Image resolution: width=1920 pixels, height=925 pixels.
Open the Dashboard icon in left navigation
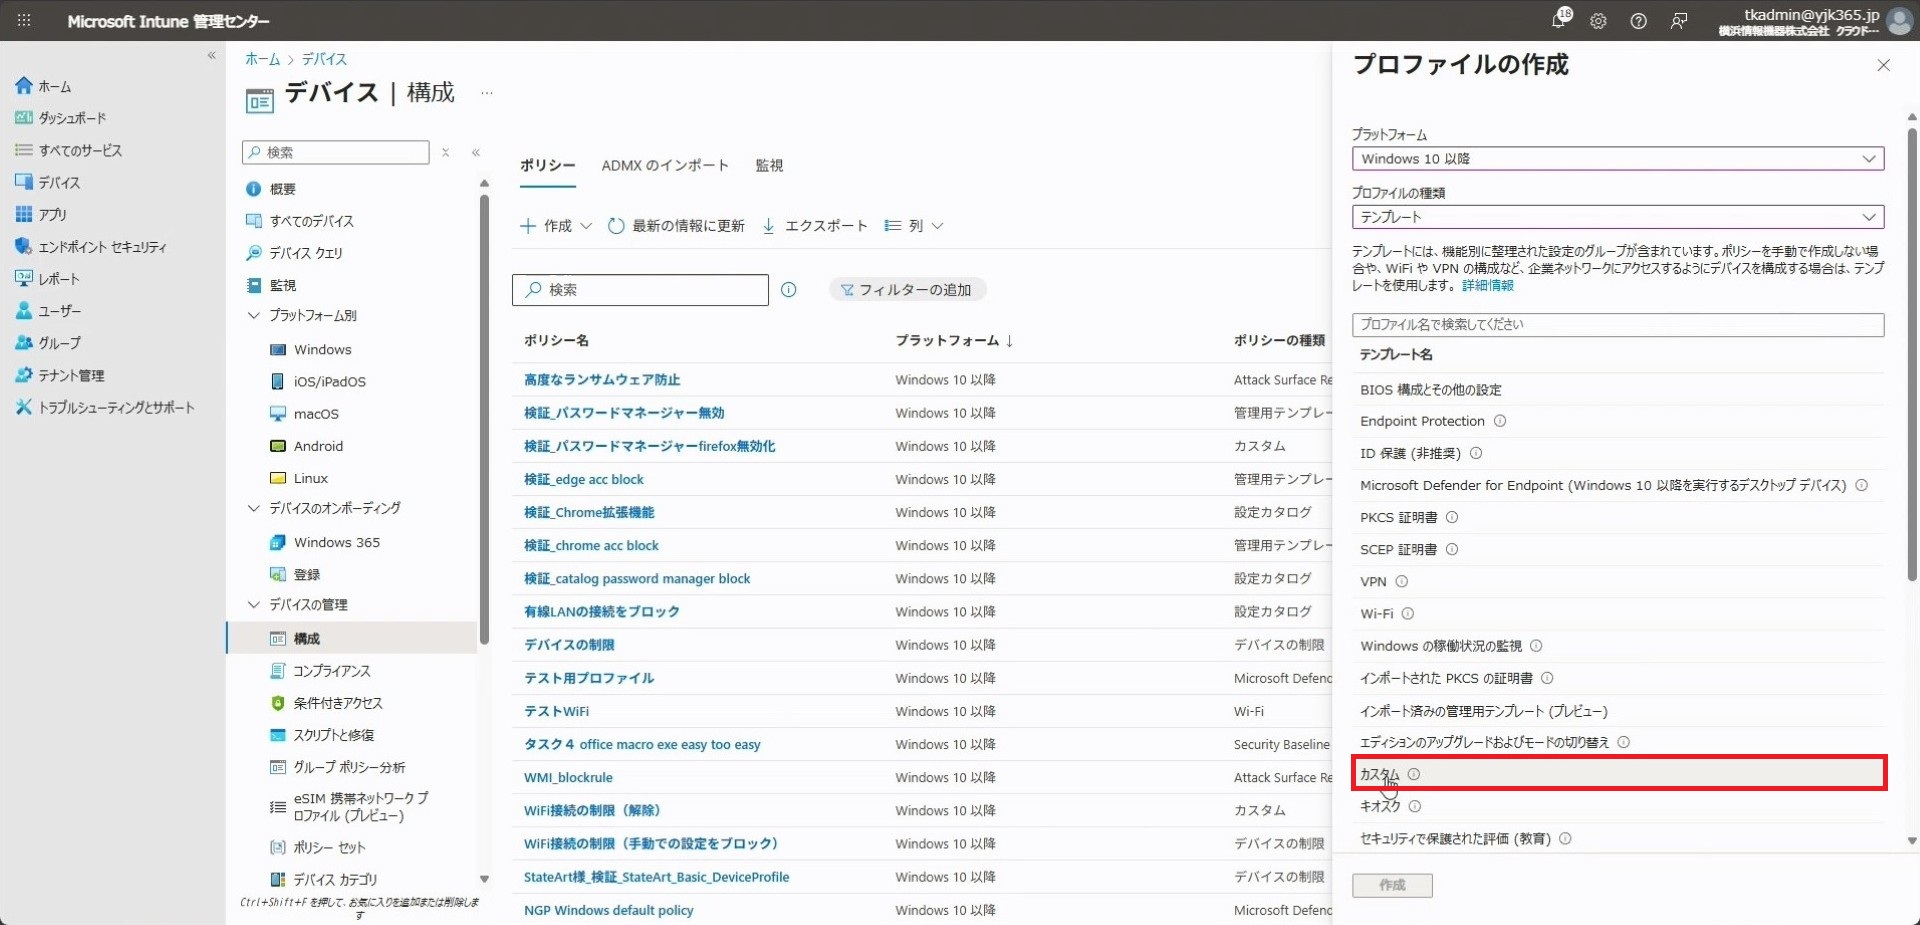point(24,118)
